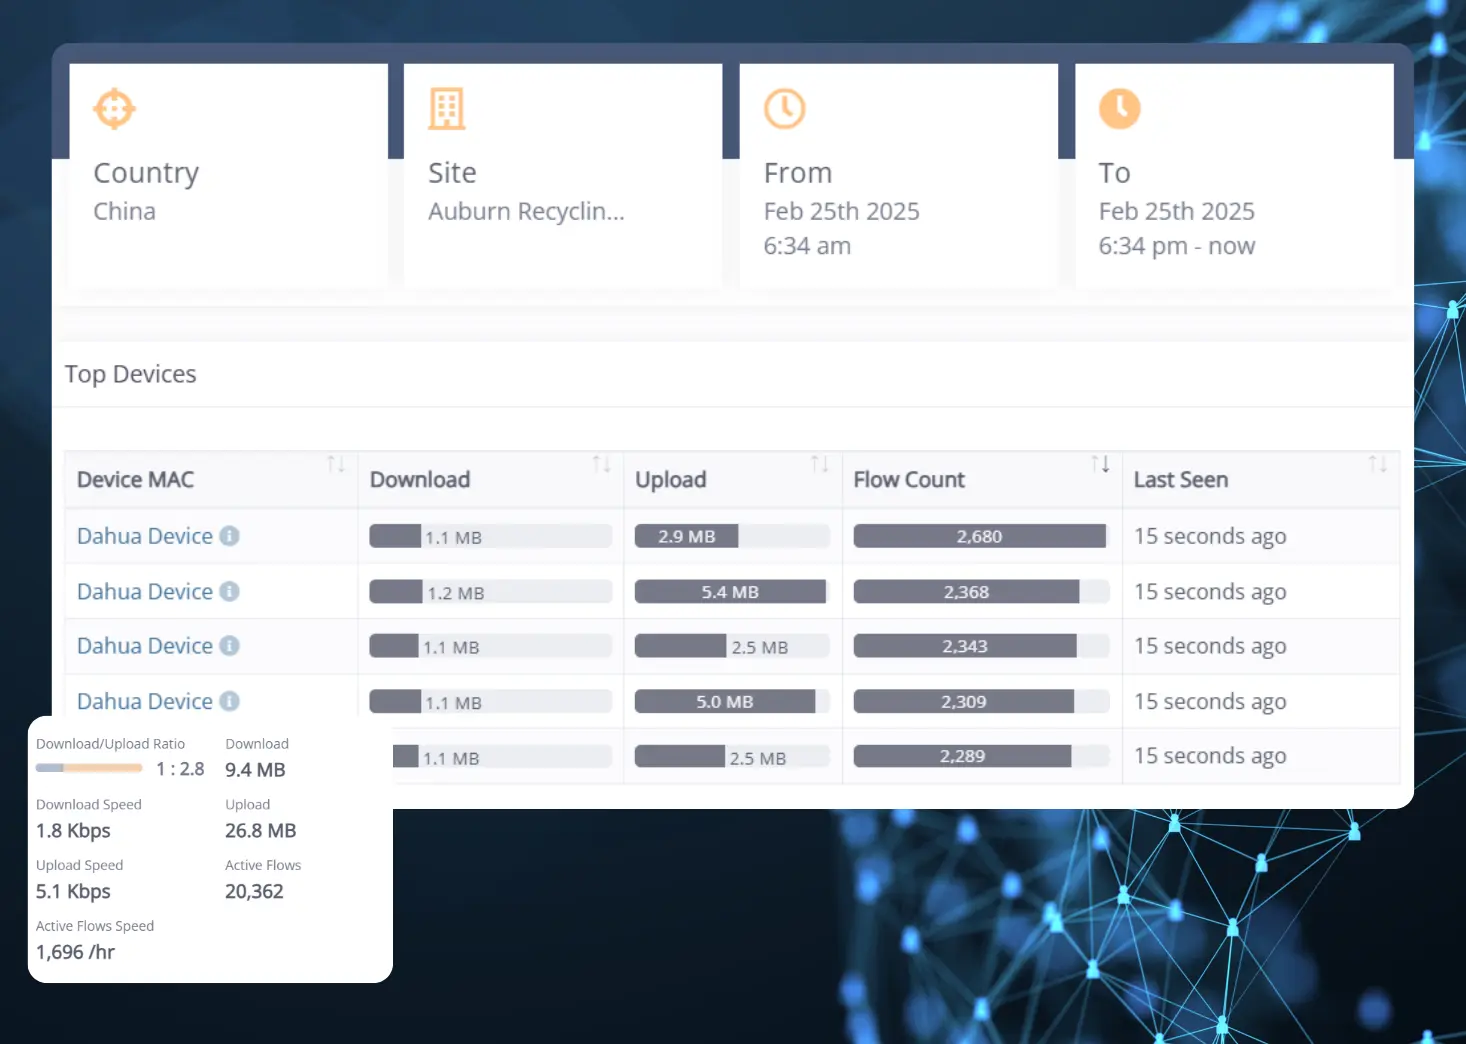Click the Country crosshair target icon
This screenshot has height=1044, width=1466.
click(114, 109)
